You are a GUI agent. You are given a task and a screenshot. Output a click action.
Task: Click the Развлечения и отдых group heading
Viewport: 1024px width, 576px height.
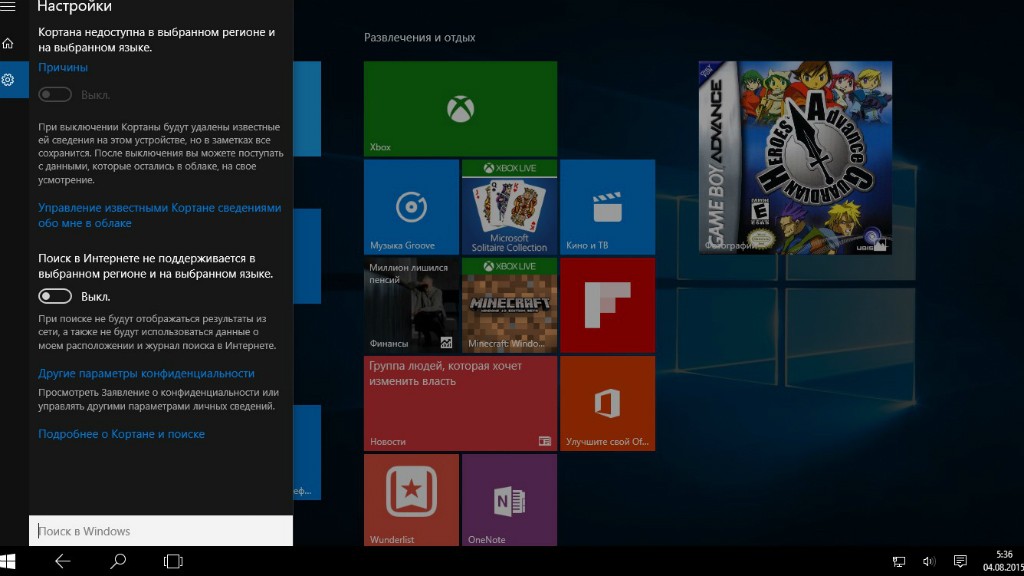(419, 38)
